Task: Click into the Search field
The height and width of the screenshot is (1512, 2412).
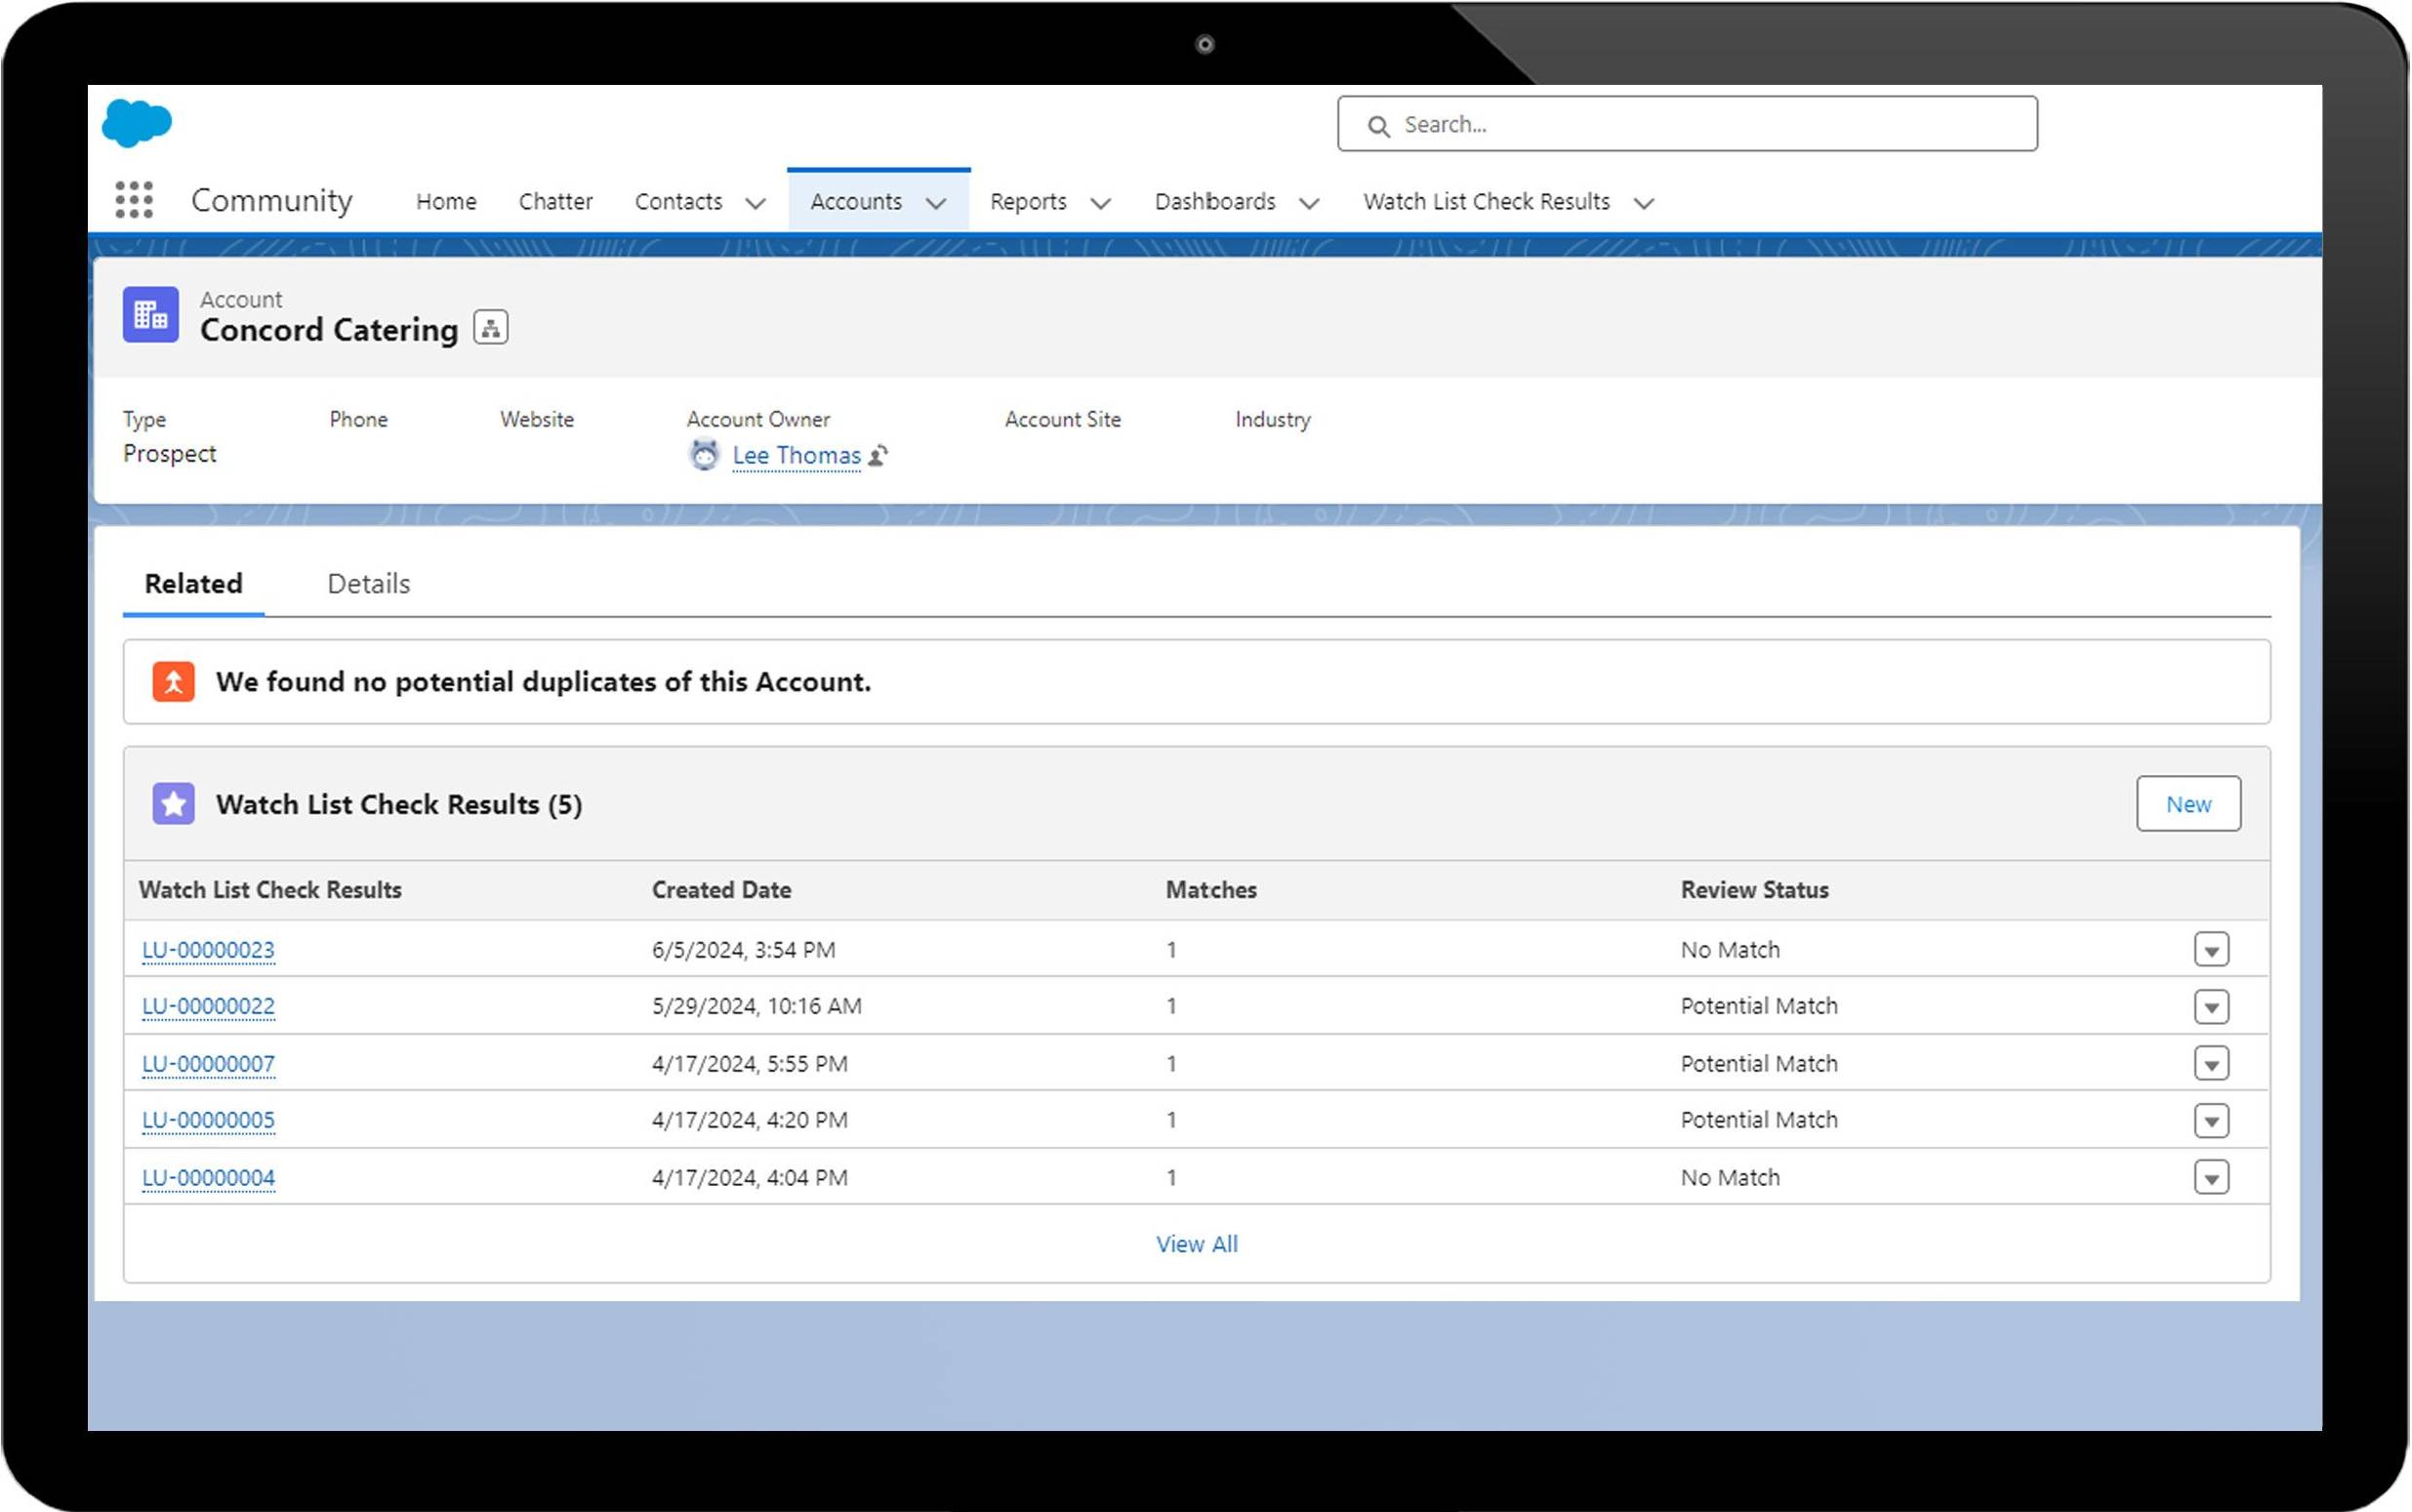Action: (1700, 125)
